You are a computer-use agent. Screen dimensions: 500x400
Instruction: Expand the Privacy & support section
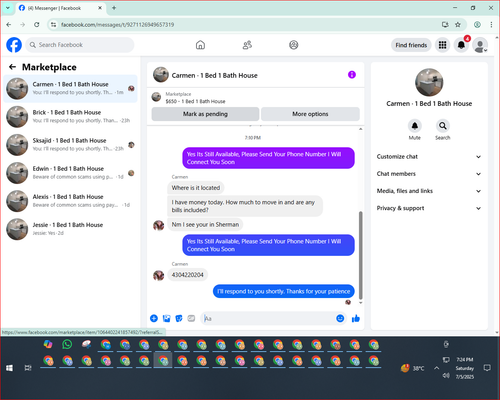pyautogui.click(x=429, y=208)
